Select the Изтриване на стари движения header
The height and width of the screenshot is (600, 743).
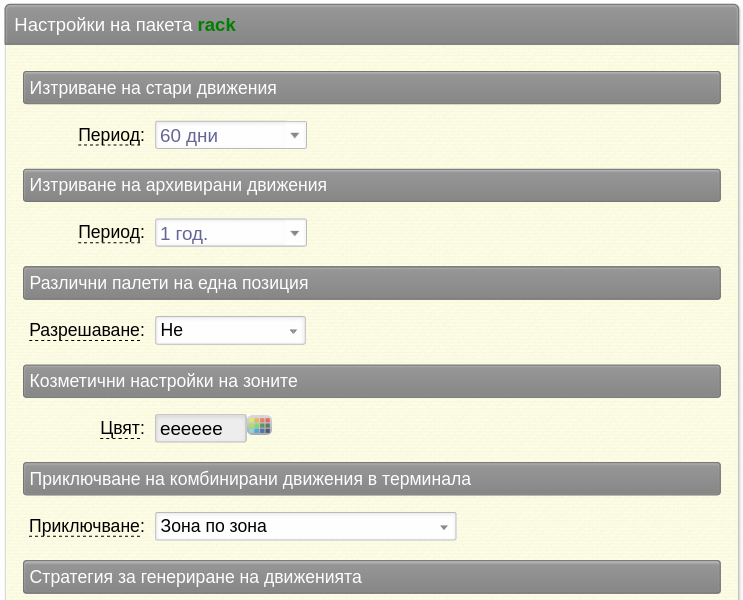372,88
